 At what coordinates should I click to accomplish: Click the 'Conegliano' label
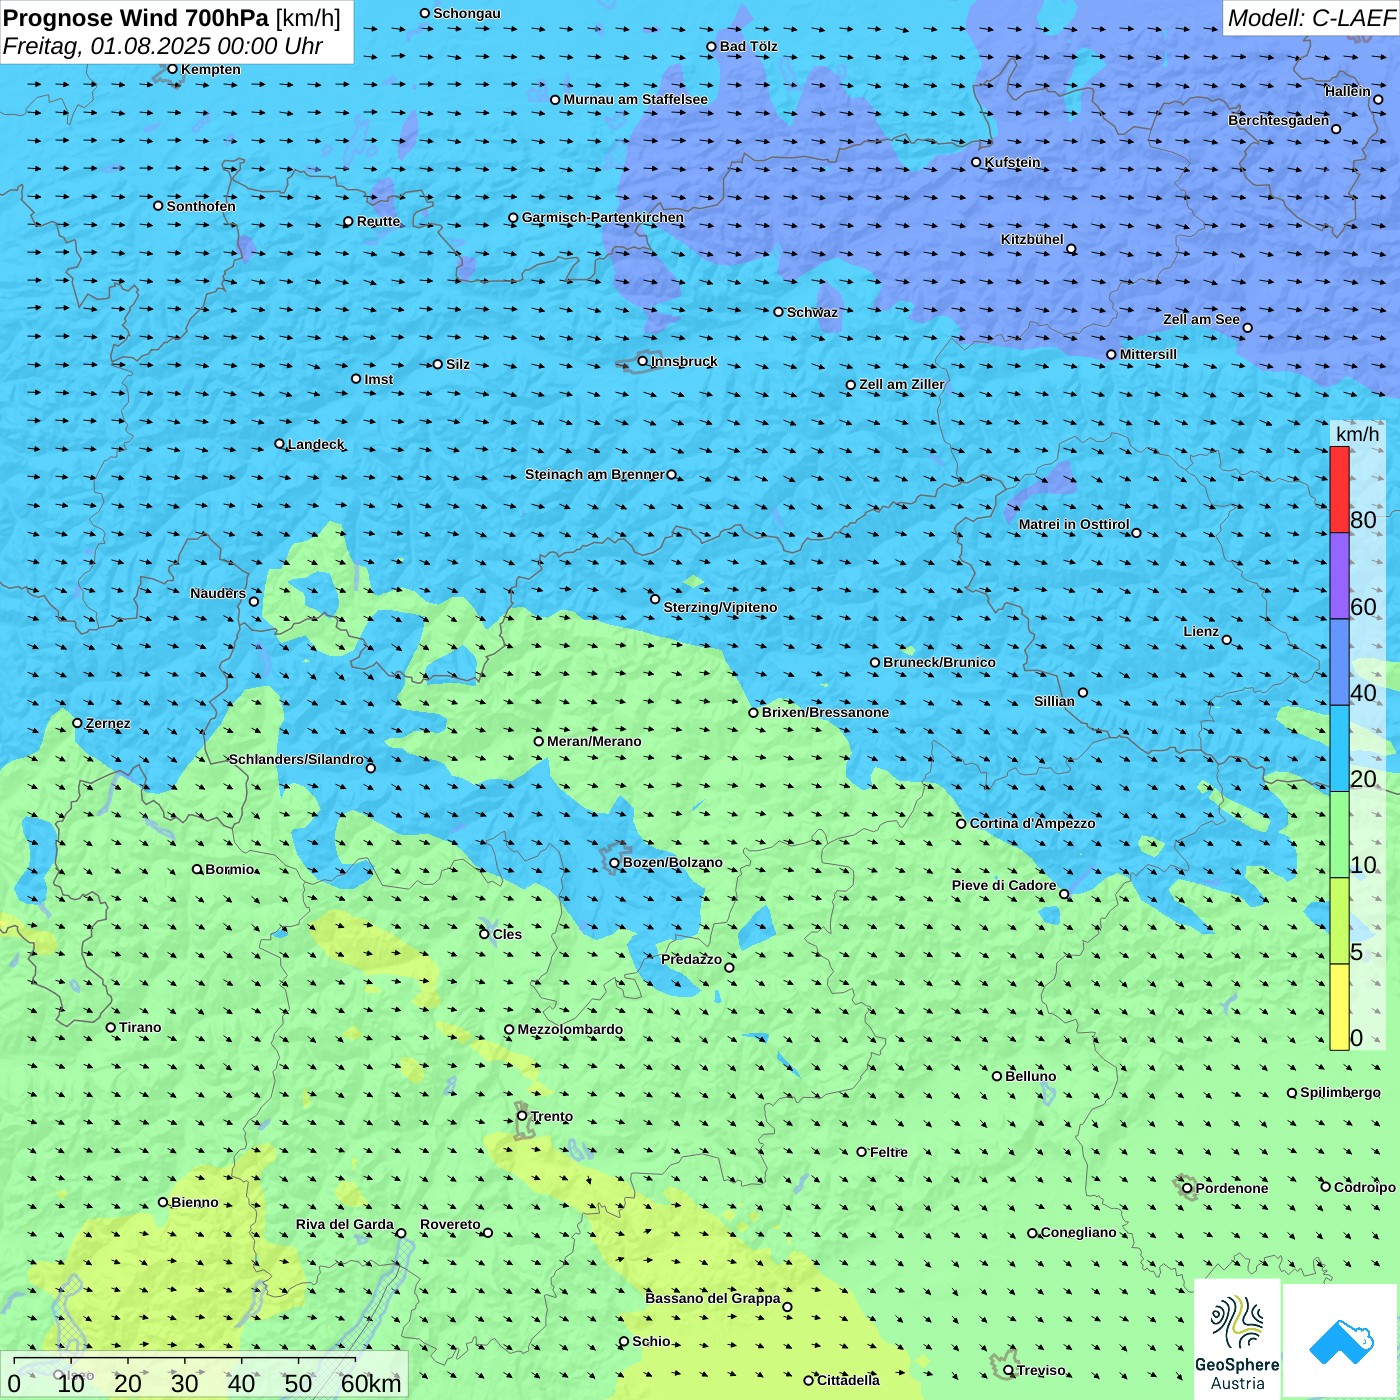tap(1078, 1232)
